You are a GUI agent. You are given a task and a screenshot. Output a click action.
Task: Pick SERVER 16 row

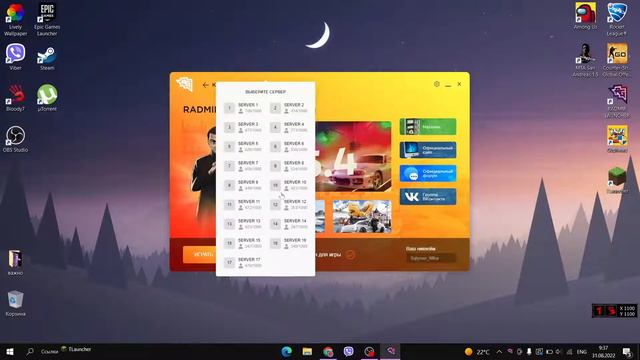[289, 243]
